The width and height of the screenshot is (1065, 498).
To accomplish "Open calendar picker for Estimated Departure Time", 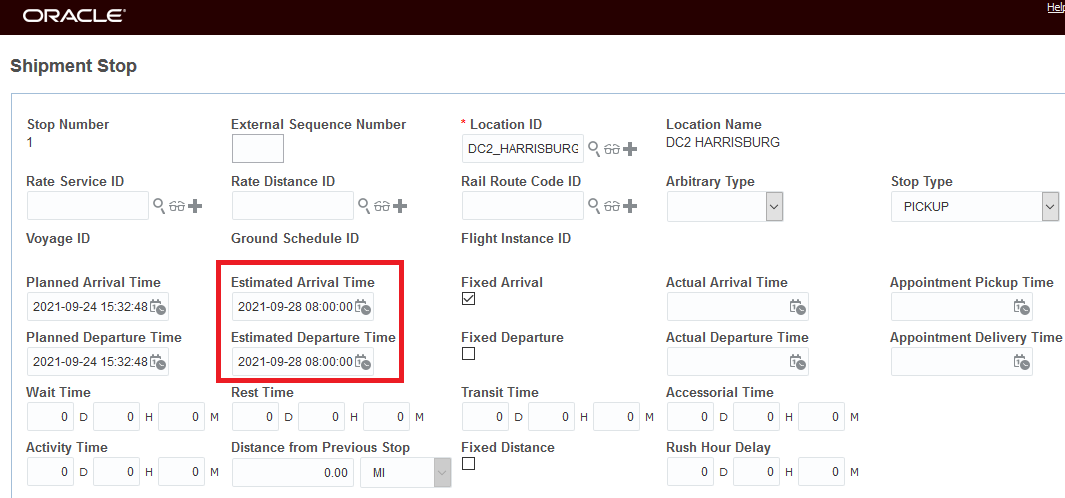I will point(363,362).
